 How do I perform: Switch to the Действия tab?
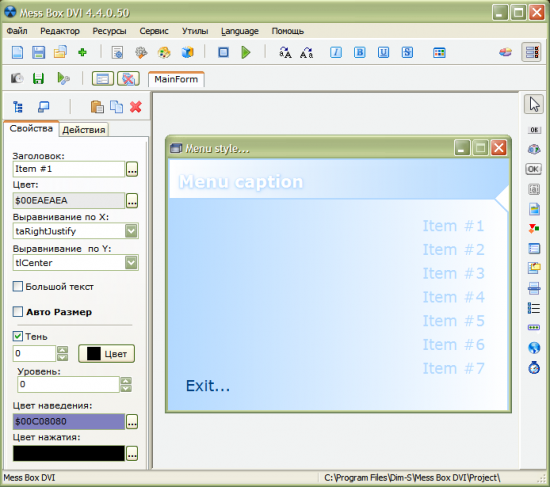83,130
